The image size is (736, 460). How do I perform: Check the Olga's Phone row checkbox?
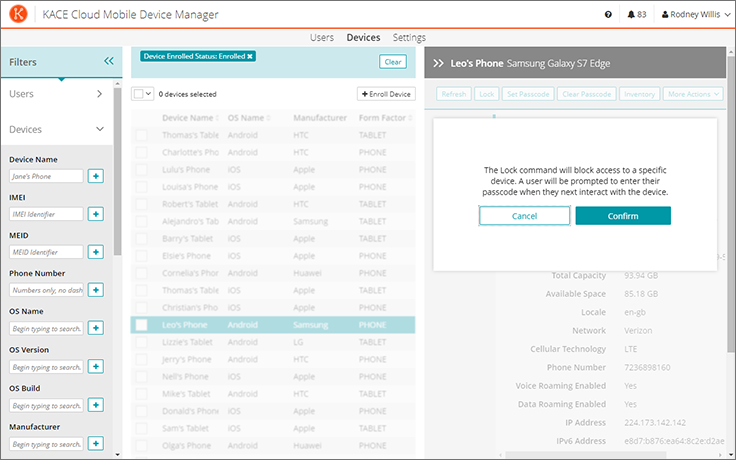[141, 445]
